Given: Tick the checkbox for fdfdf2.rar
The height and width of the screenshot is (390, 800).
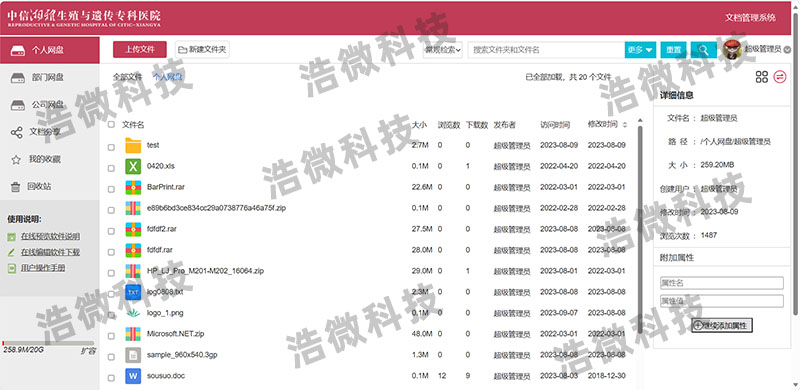Looking at the screenshot, I should 111,231.
